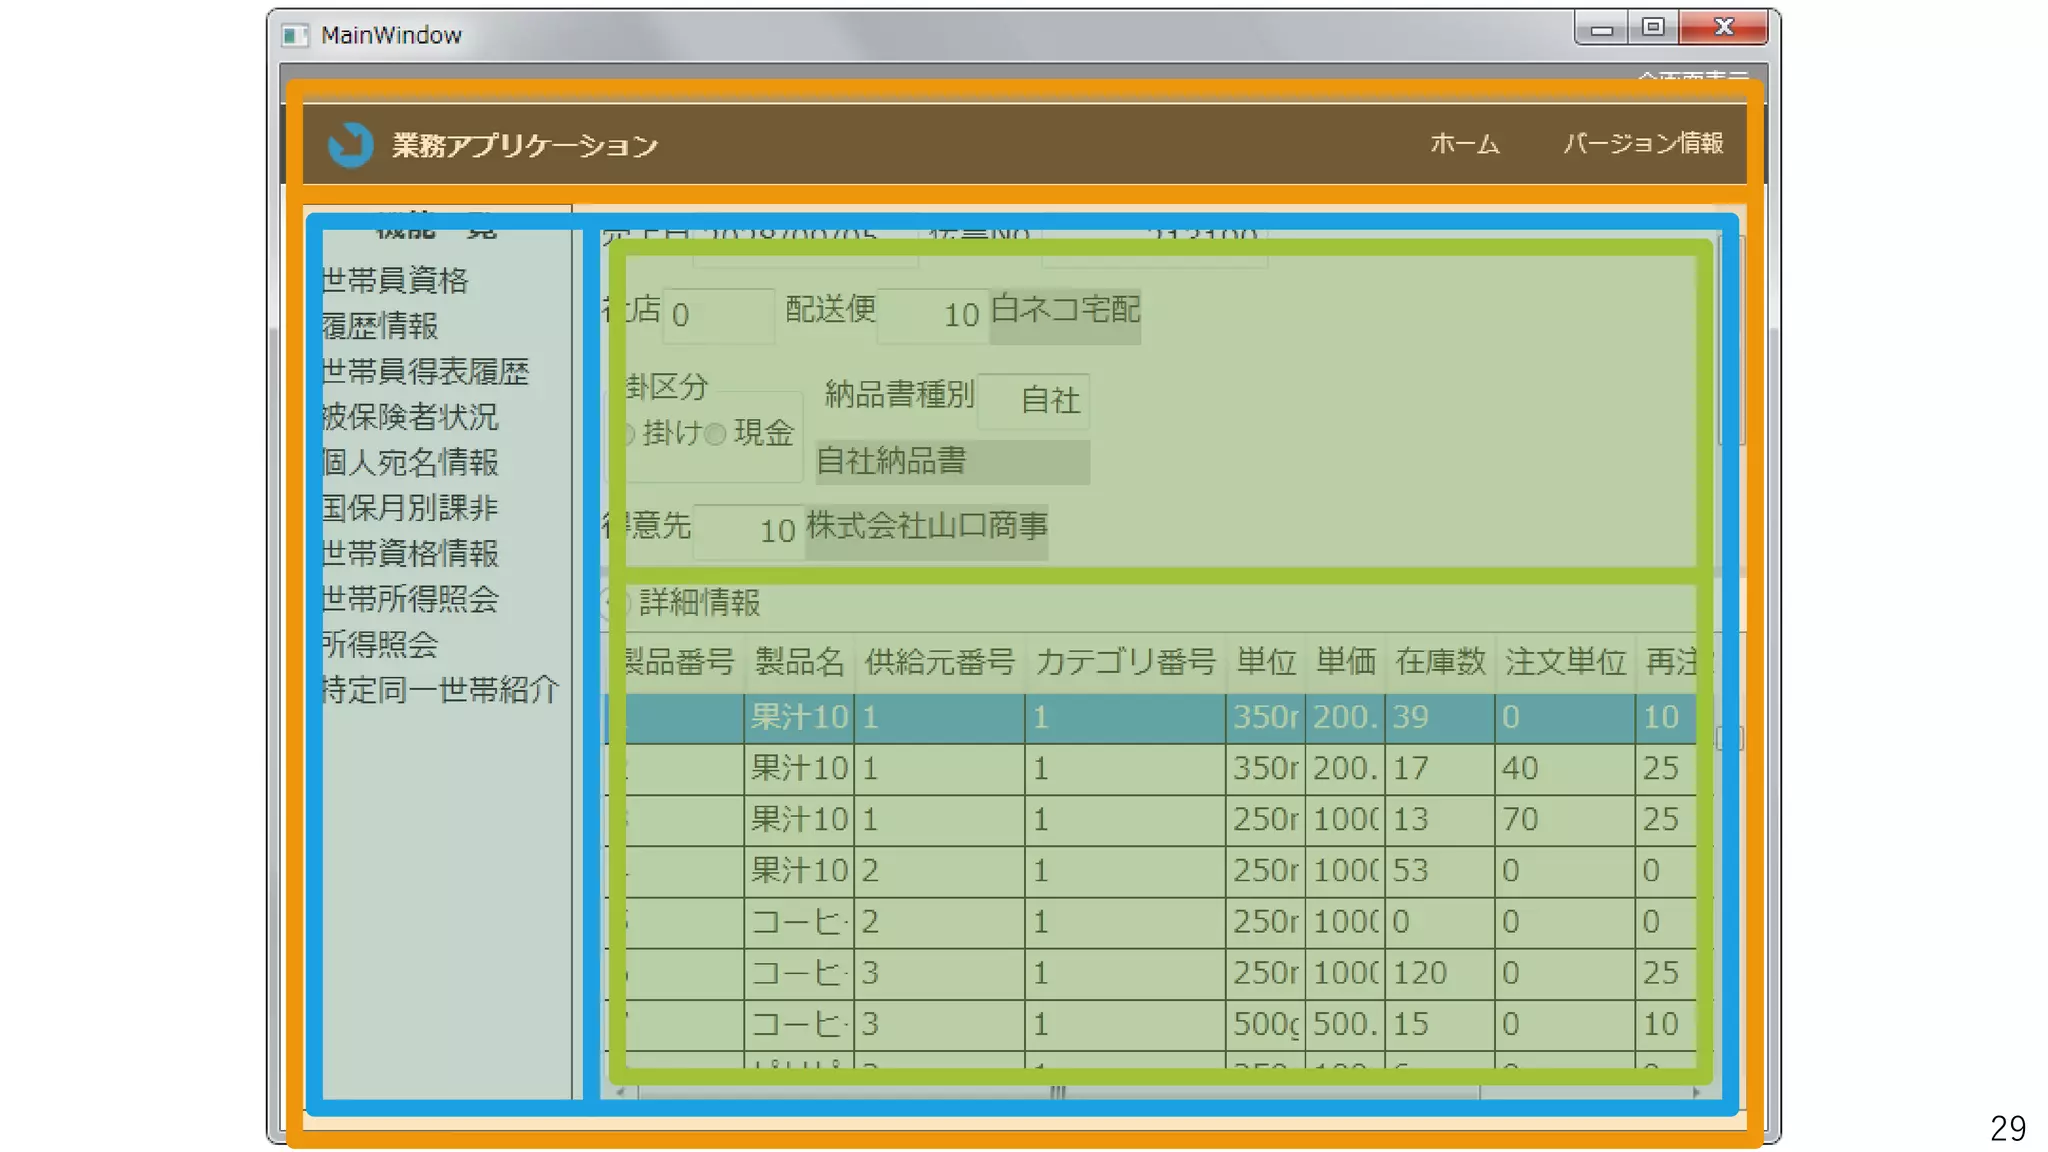2048x1152 pixels.
Task: Open the ホーム menu item
Action: (1464, 144)
